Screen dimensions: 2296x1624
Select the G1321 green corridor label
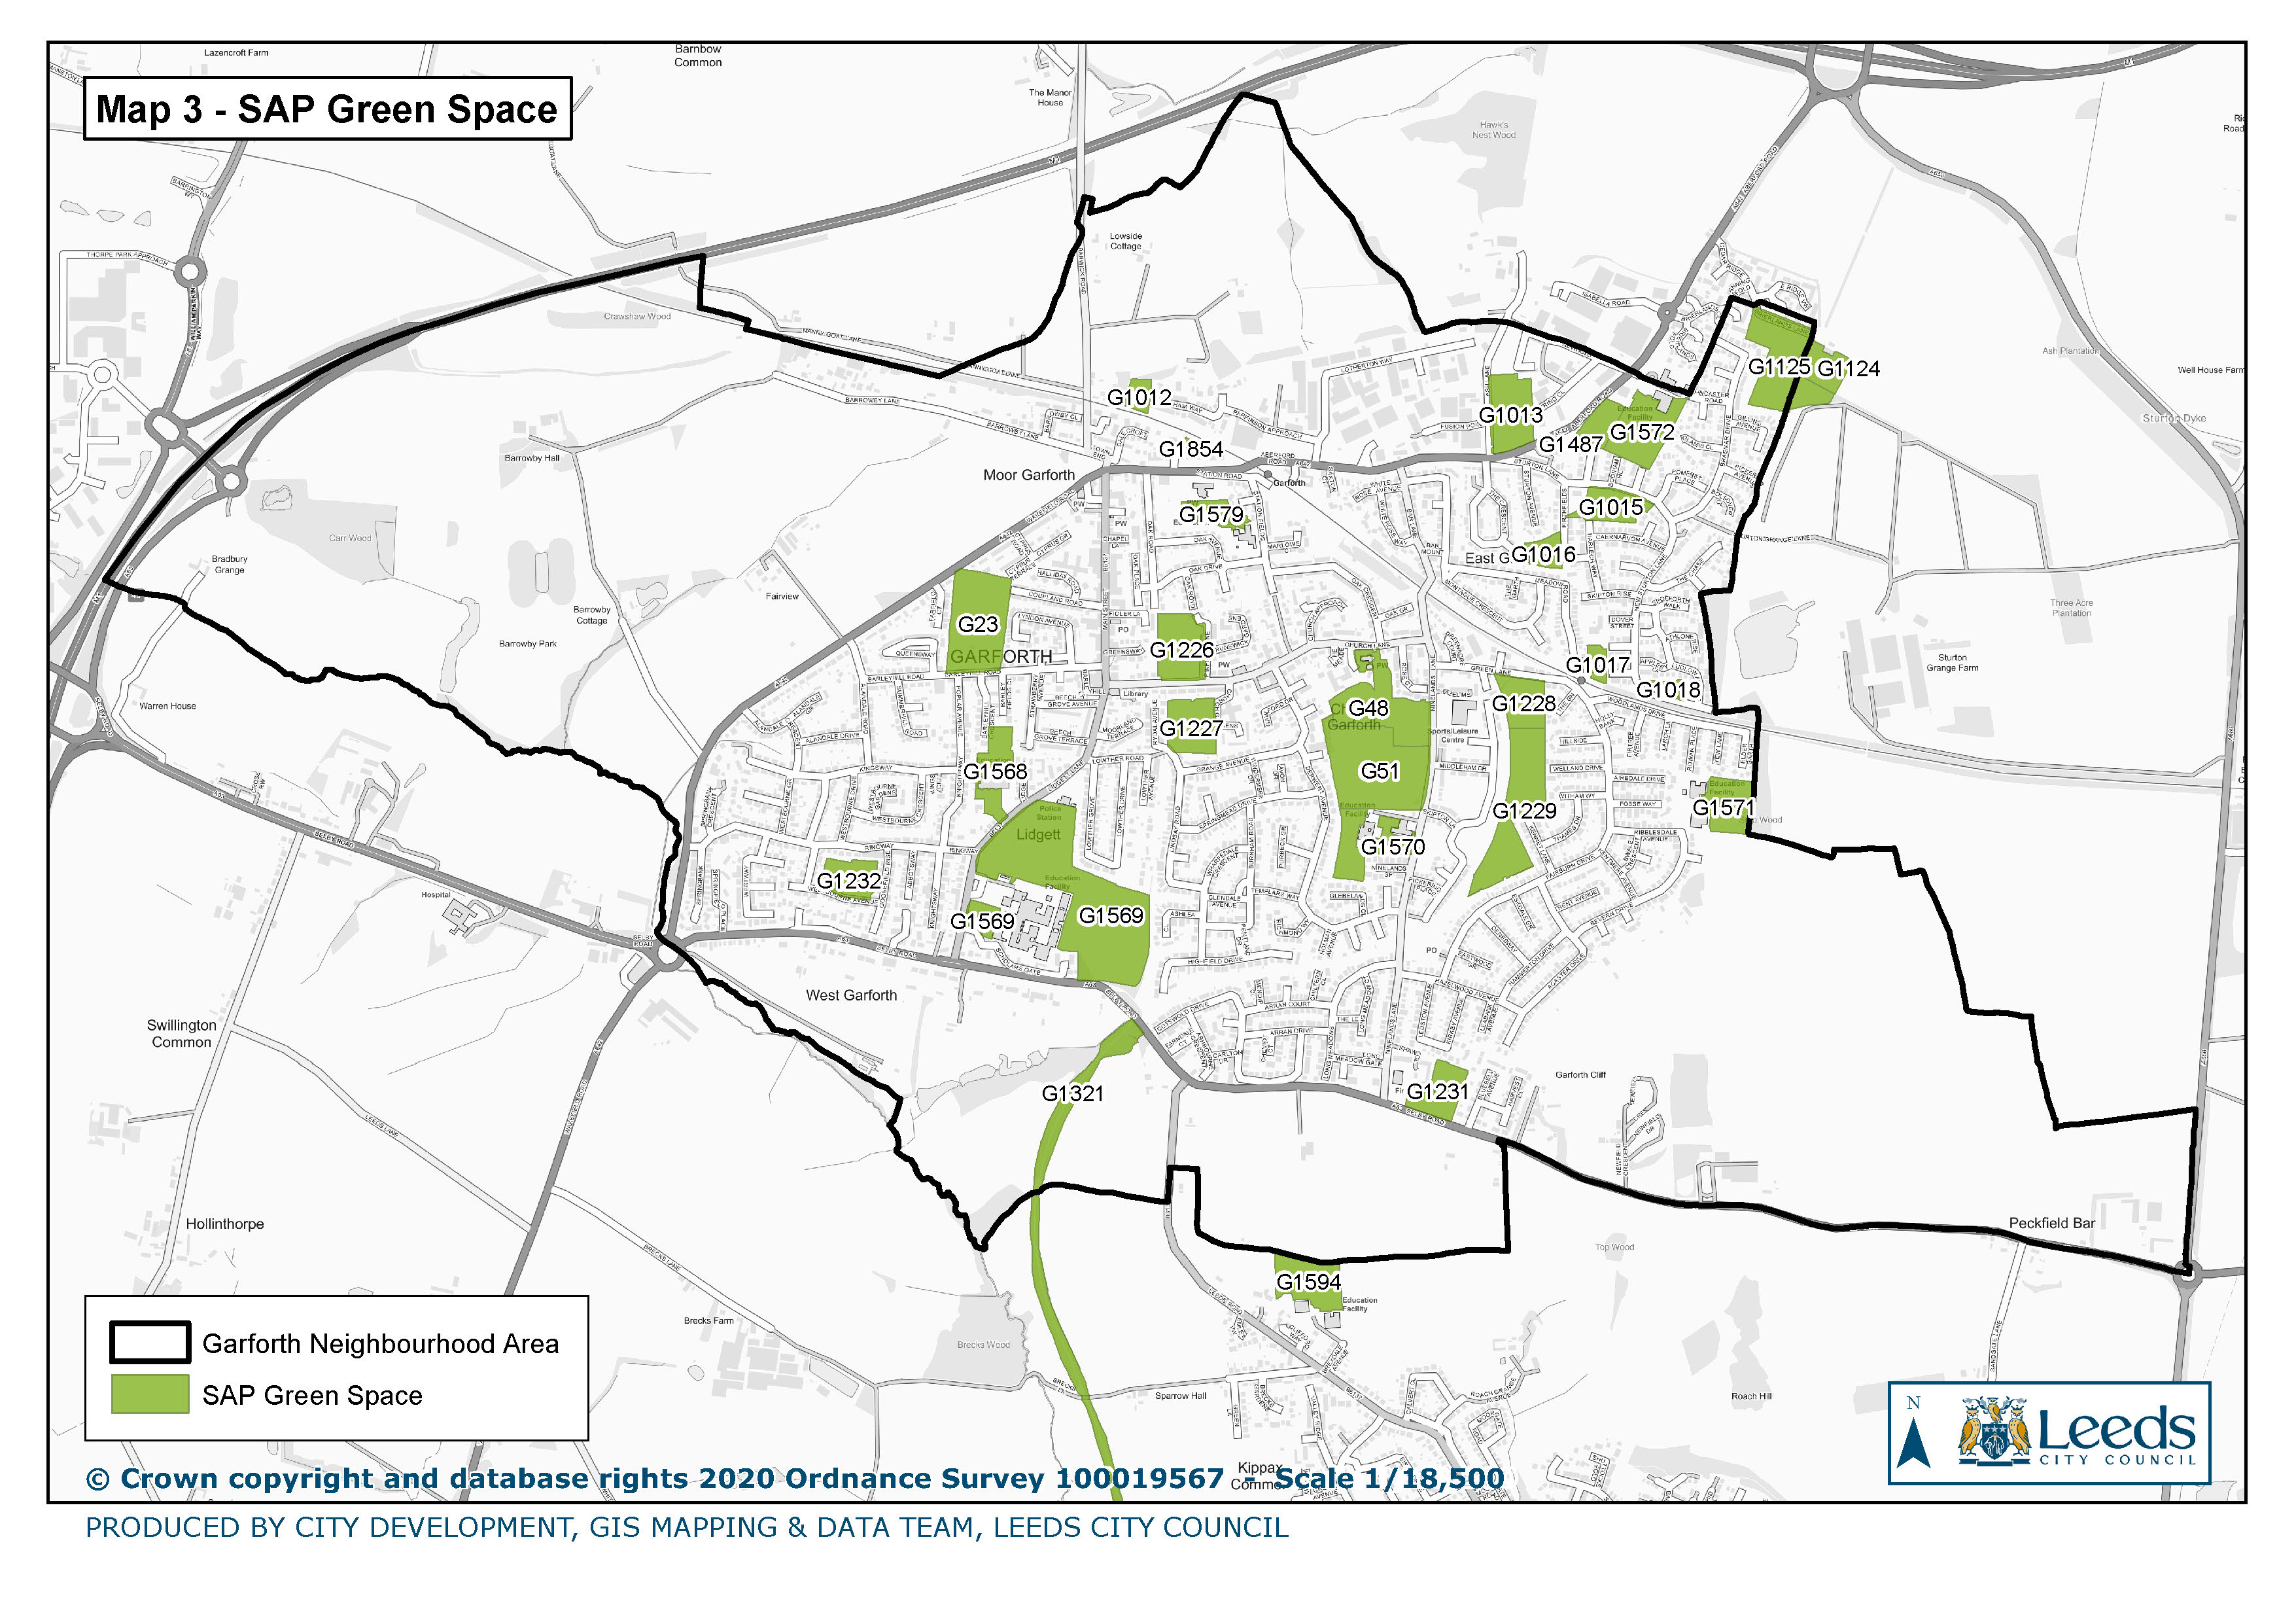[x=1072, y=1093]
